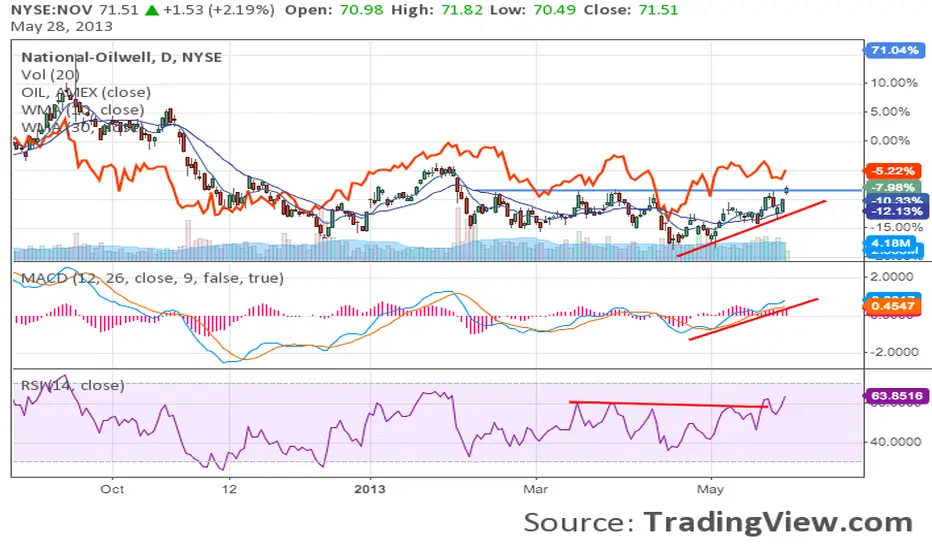This screenshot has height=550, width=932.
Task: Click the 4.18M volume label
Action: 891,243
